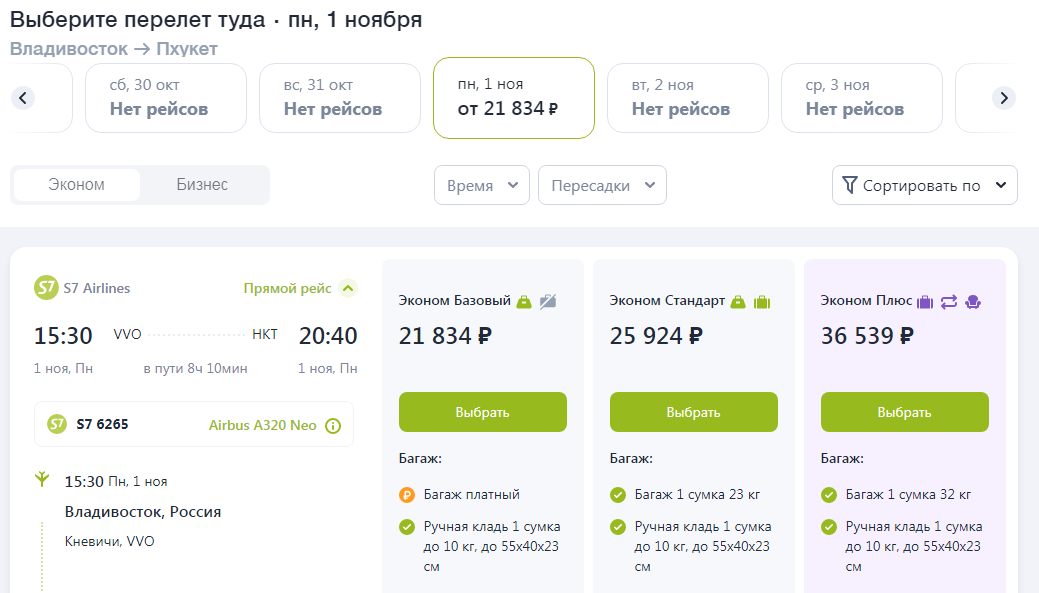This screenshot has height=593, width=1039.
Task: Click the suitcase icon on Эконом Стандарт
Action: click(762, 301)
